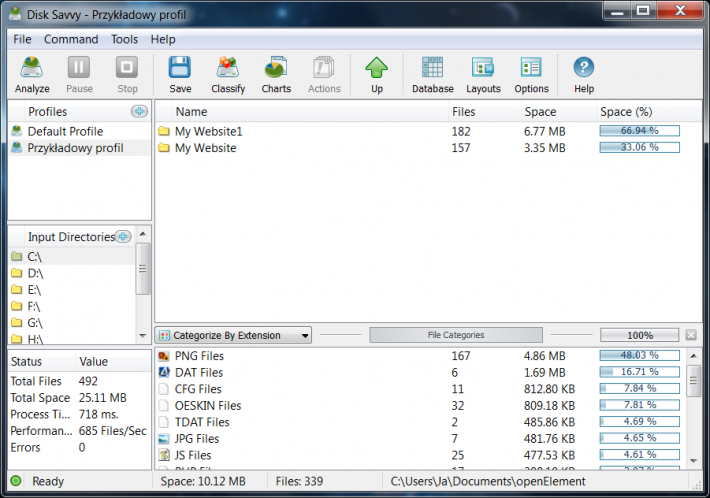
Task: Click file categories scrollbar down arrow
Action: [693, 461]
